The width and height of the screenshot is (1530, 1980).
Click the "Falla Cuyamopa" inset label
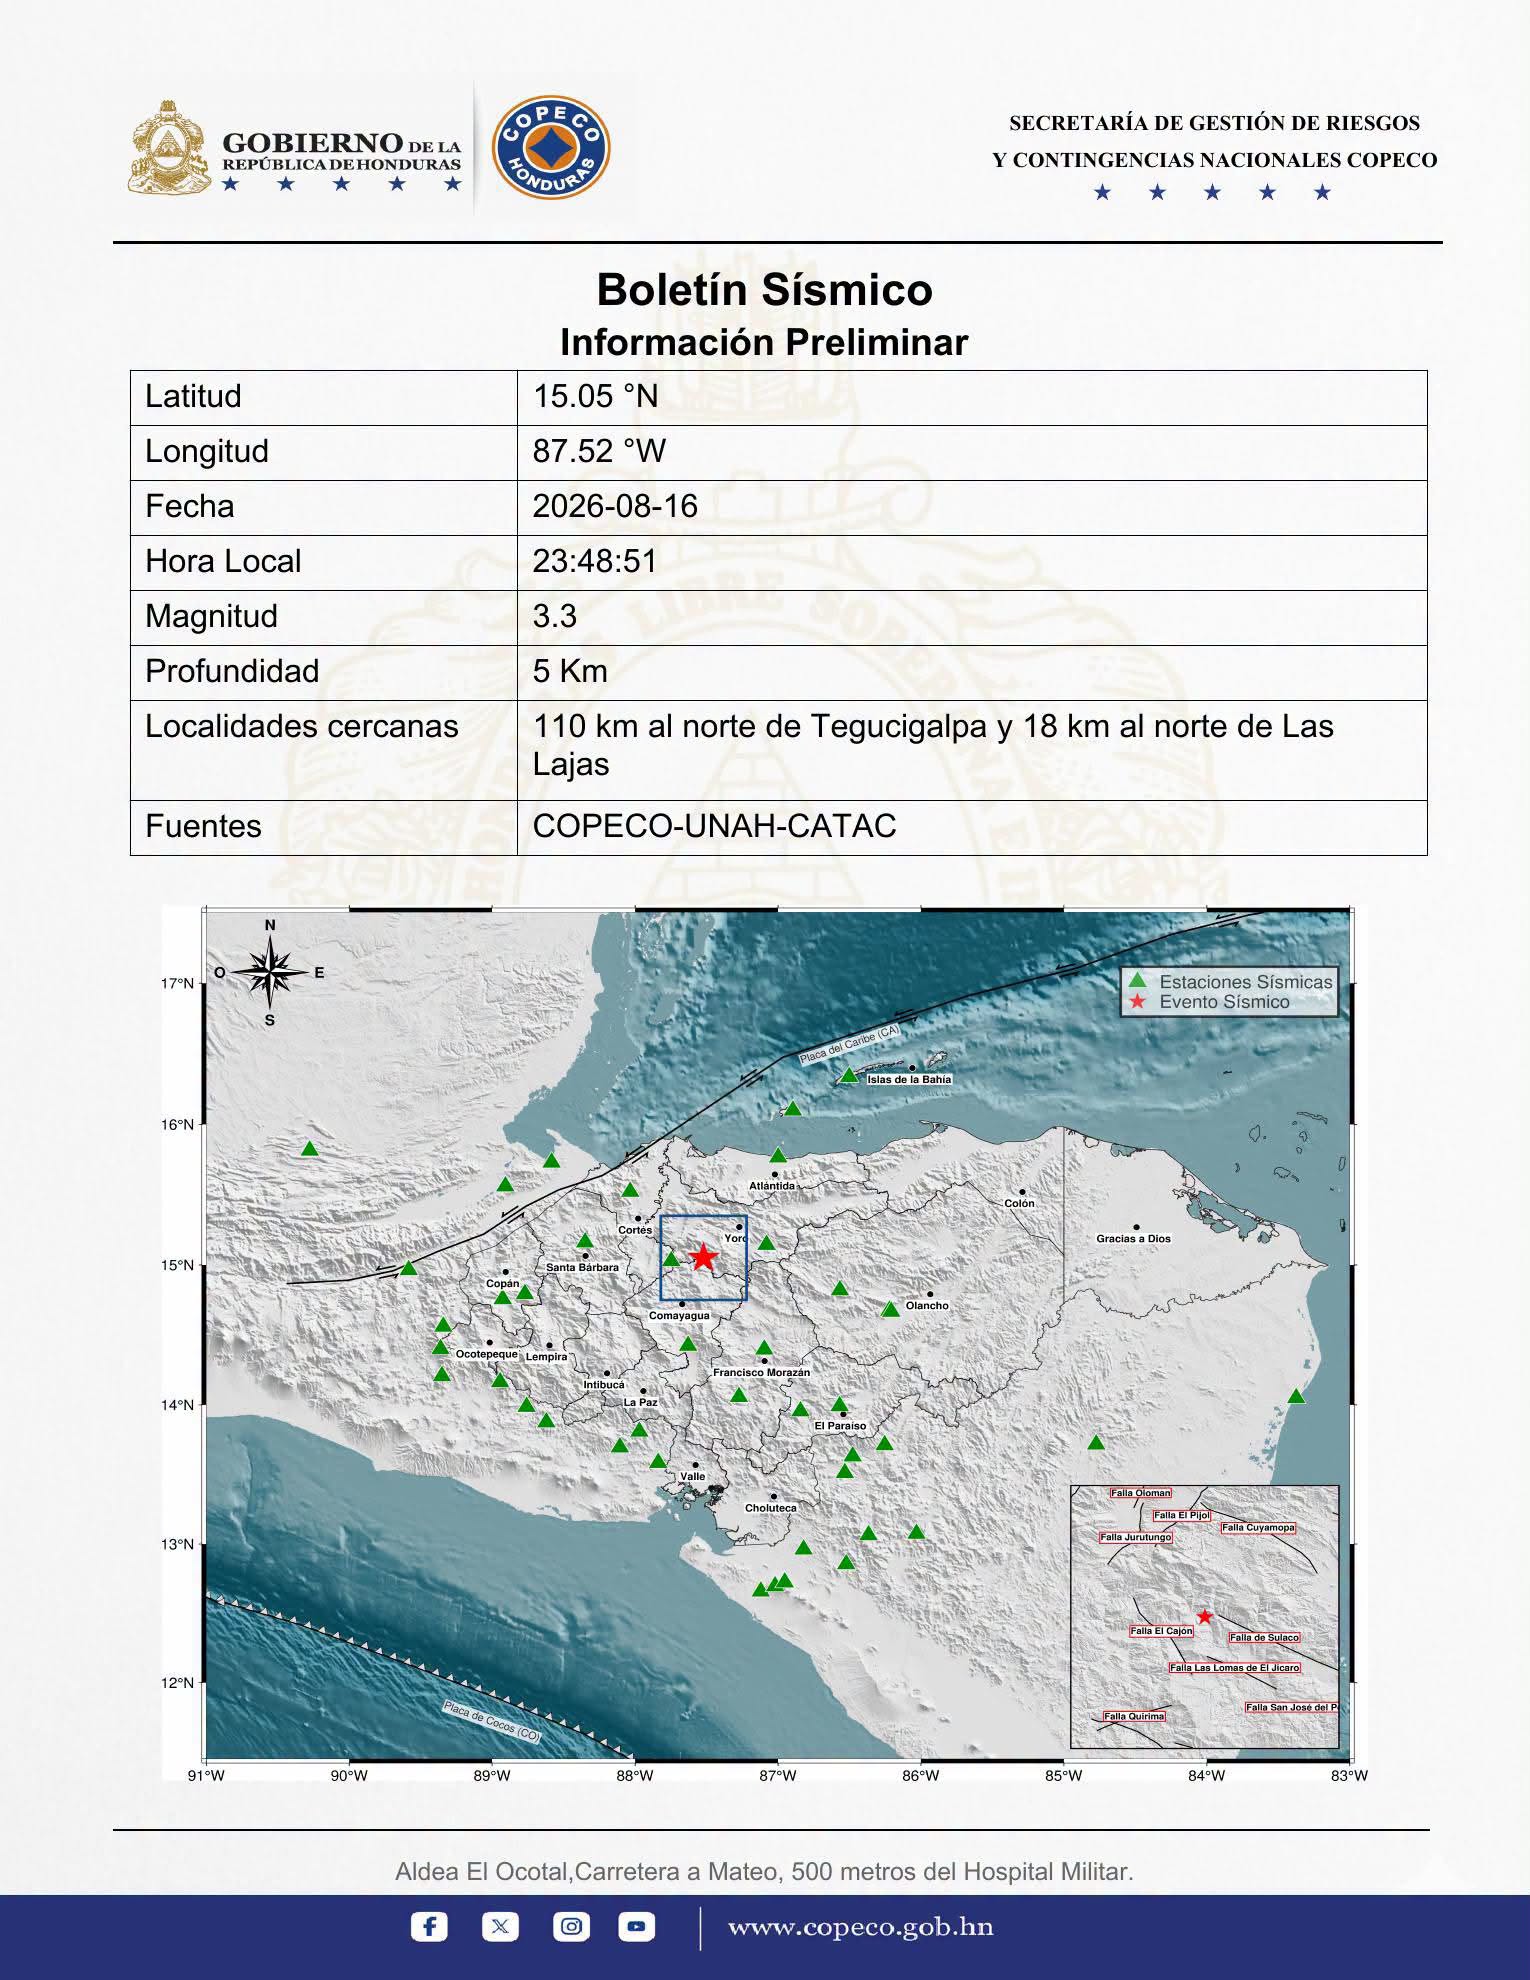1258,1528
